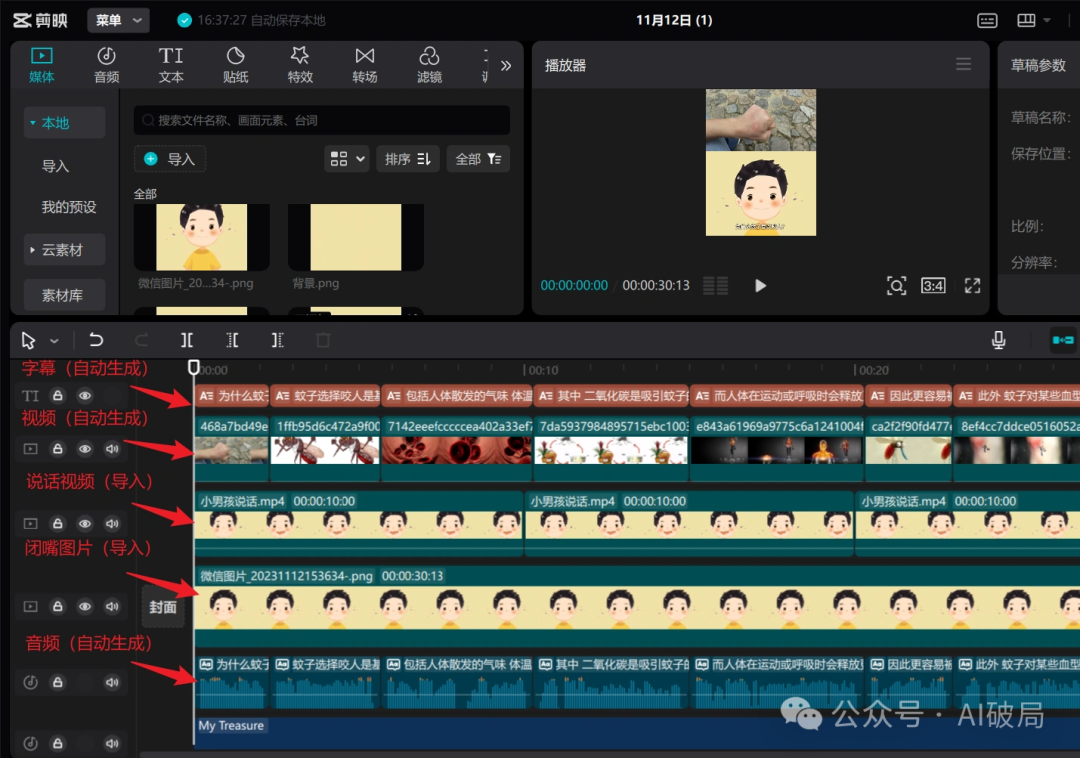Open the grid view mode dropdown
This screenshot has width=1080, height=758.
(347, 159)
